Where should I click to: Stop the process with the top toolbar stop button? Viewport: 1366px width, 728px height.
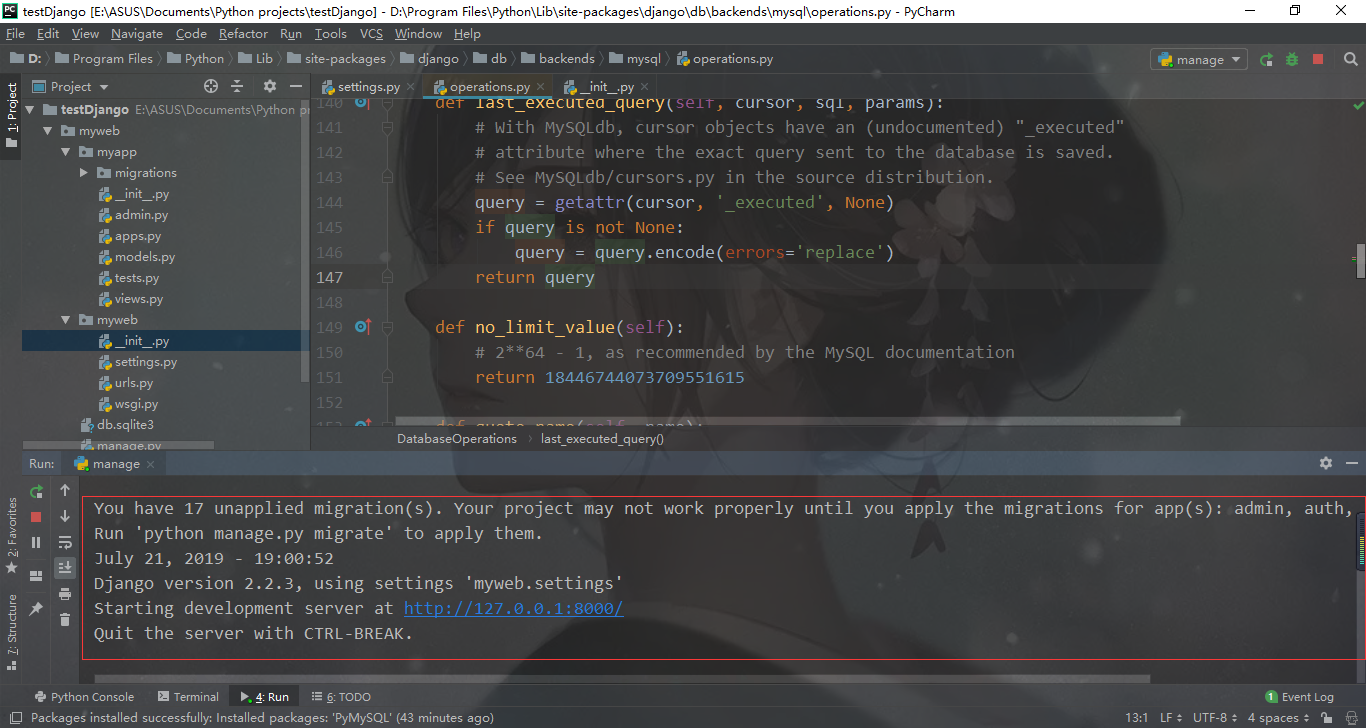pos(1318,59)
